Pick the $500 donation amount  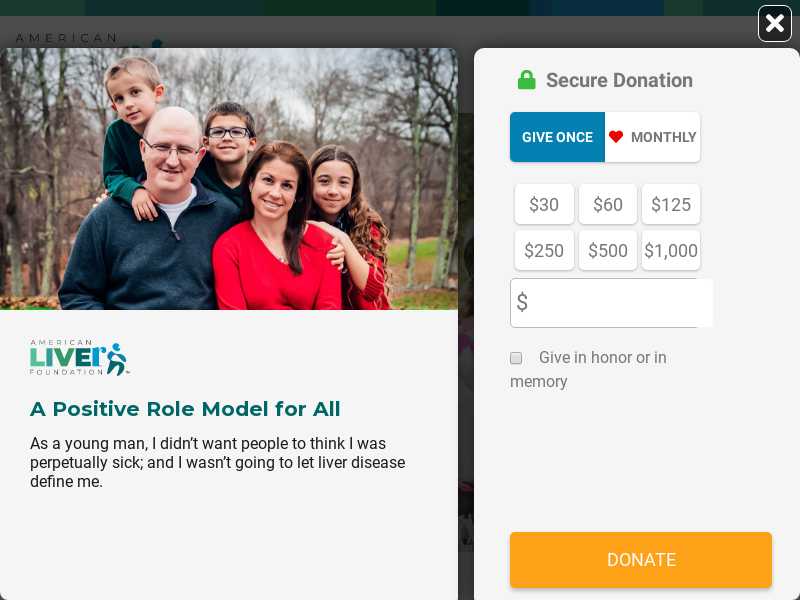pos(608,251)
